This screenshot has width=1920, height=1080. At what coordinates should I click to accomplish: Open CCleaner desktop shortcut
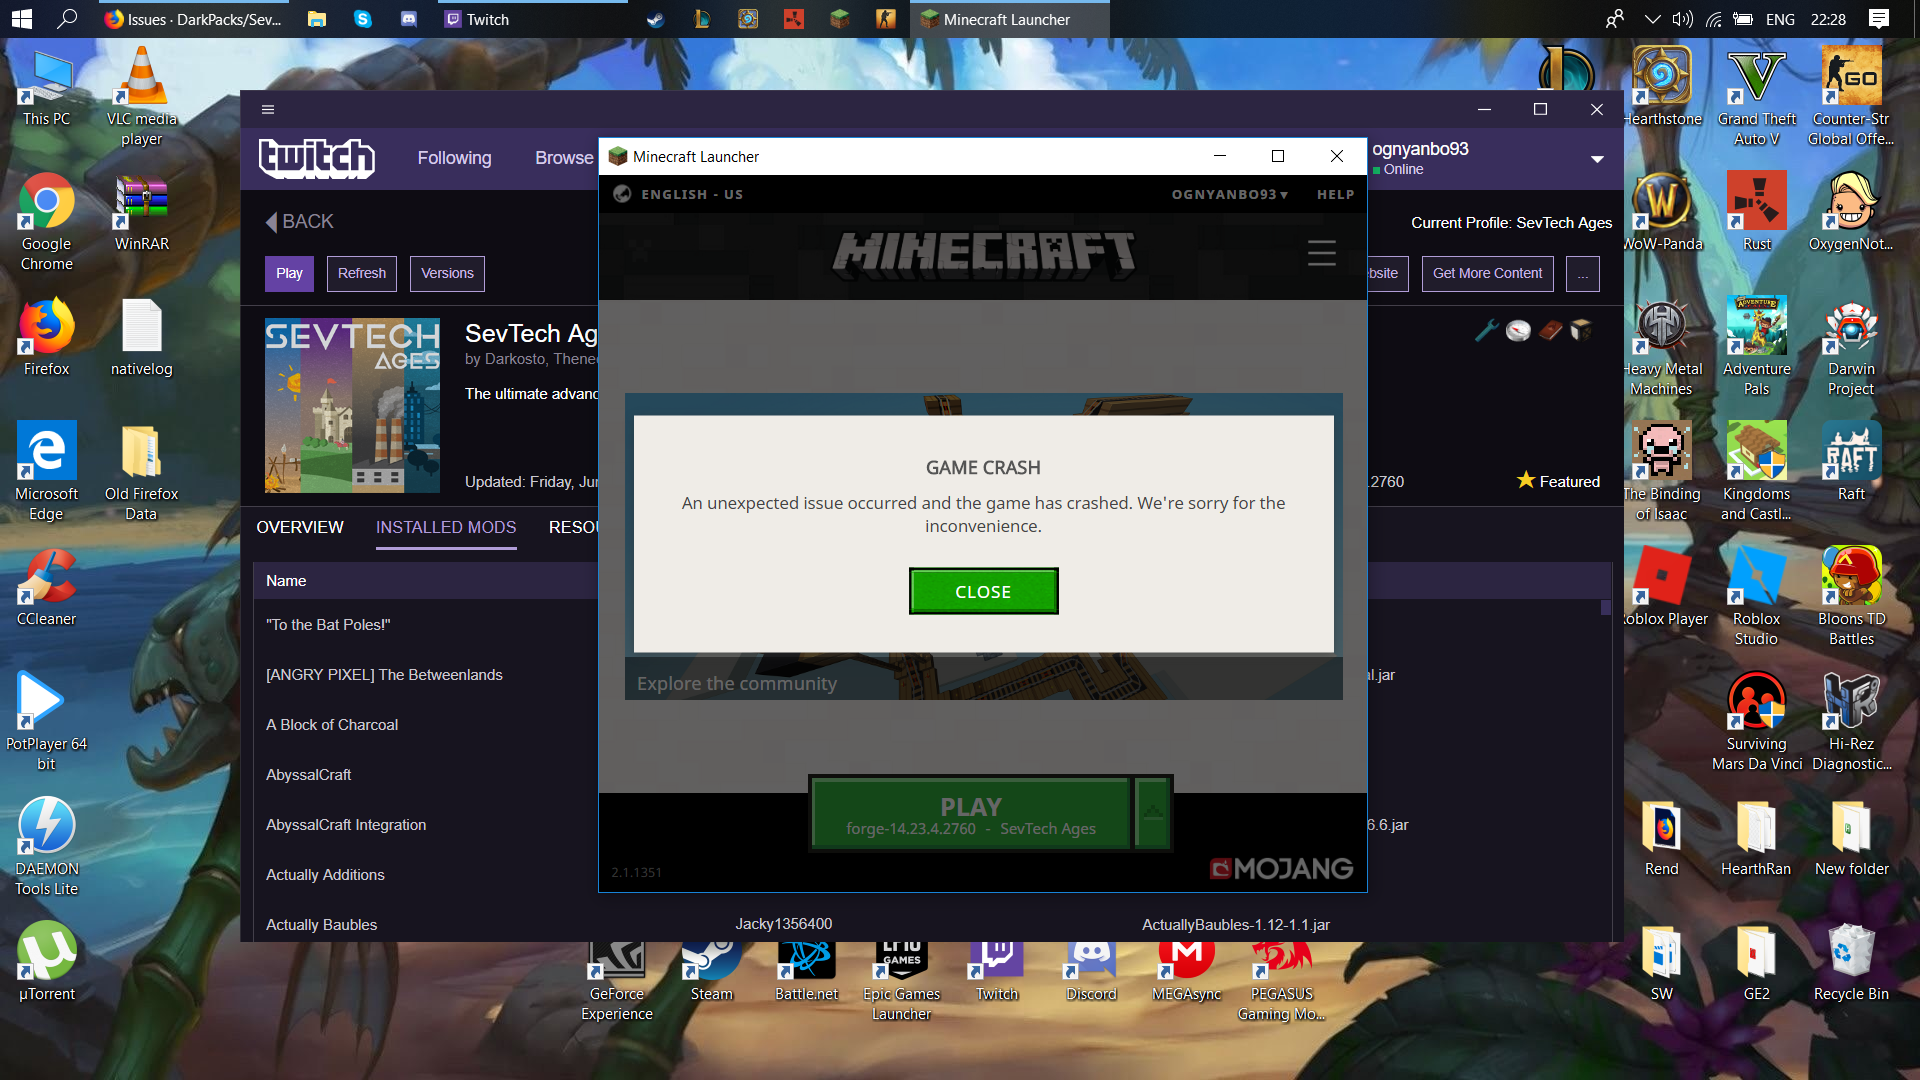click(x=46, y=587)
